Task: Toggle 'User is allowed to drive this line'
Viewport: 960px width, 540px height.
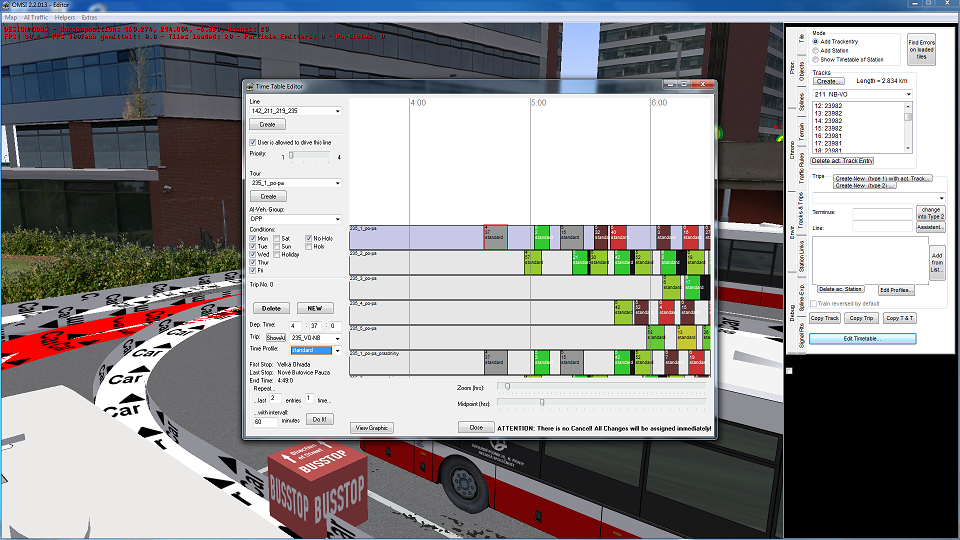Action: pos(252,143)
